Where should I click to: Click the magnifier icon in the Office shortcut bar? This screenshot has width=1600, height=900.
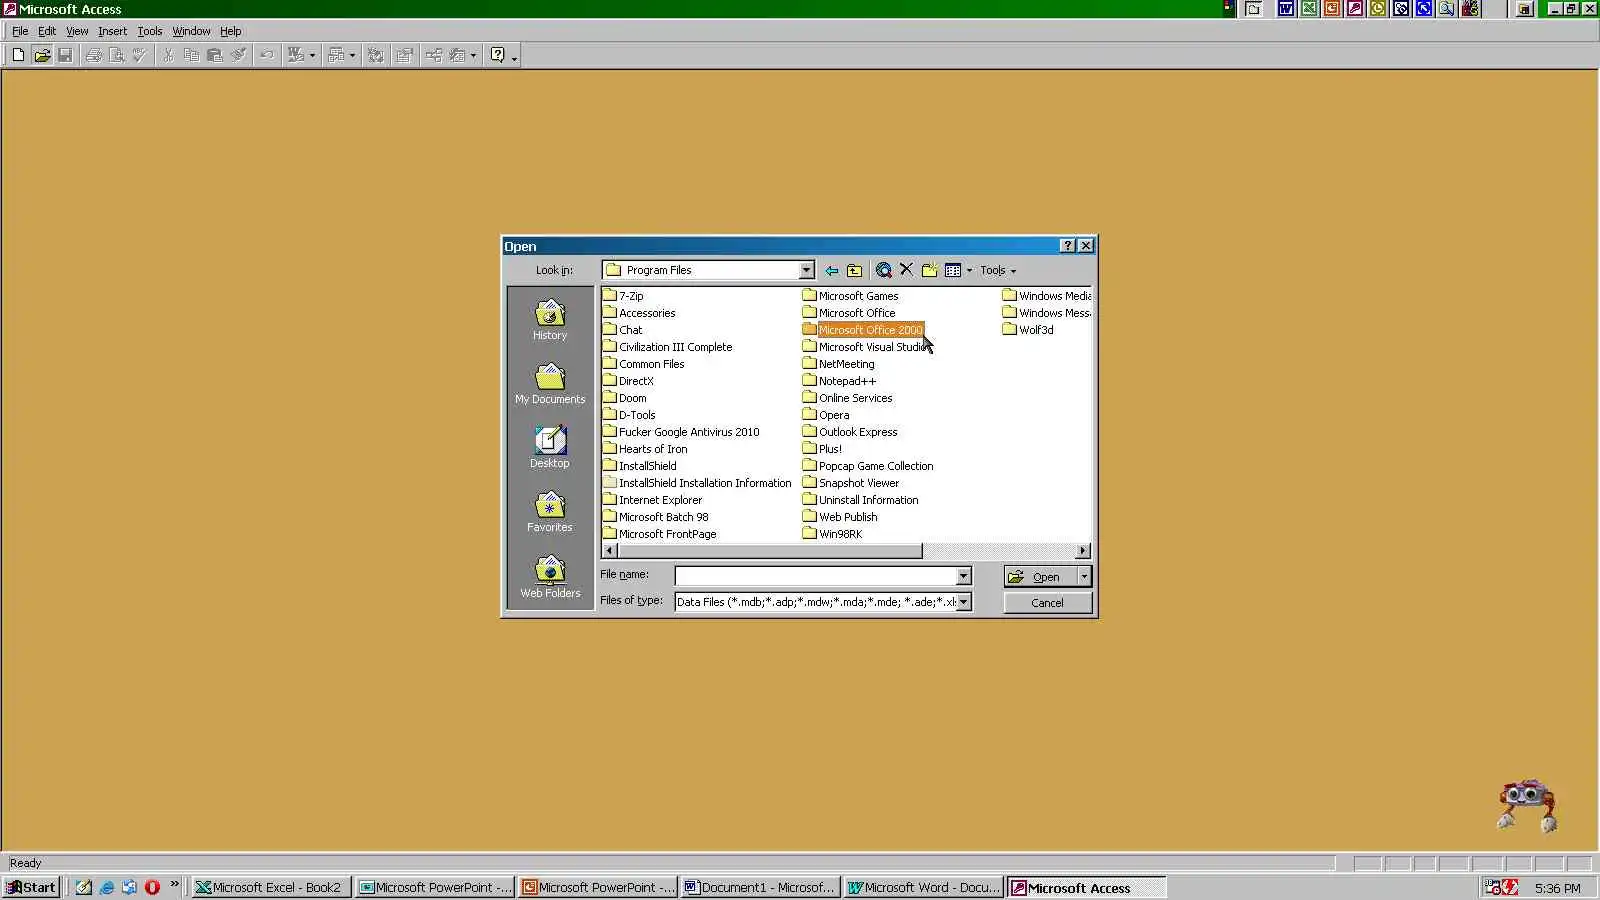click(x=1446, y=9)
